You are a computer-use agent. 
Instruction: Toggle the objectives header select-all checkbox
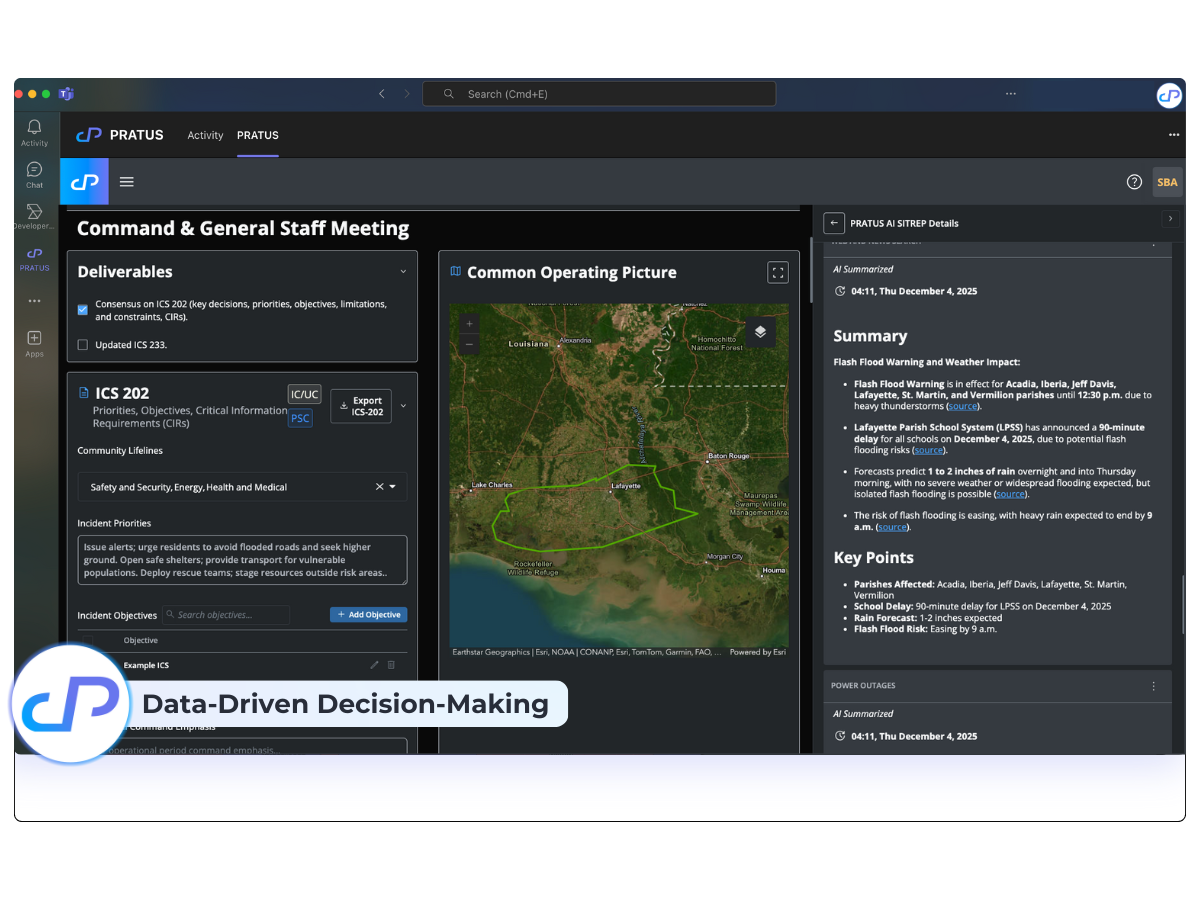pos(87,641)
